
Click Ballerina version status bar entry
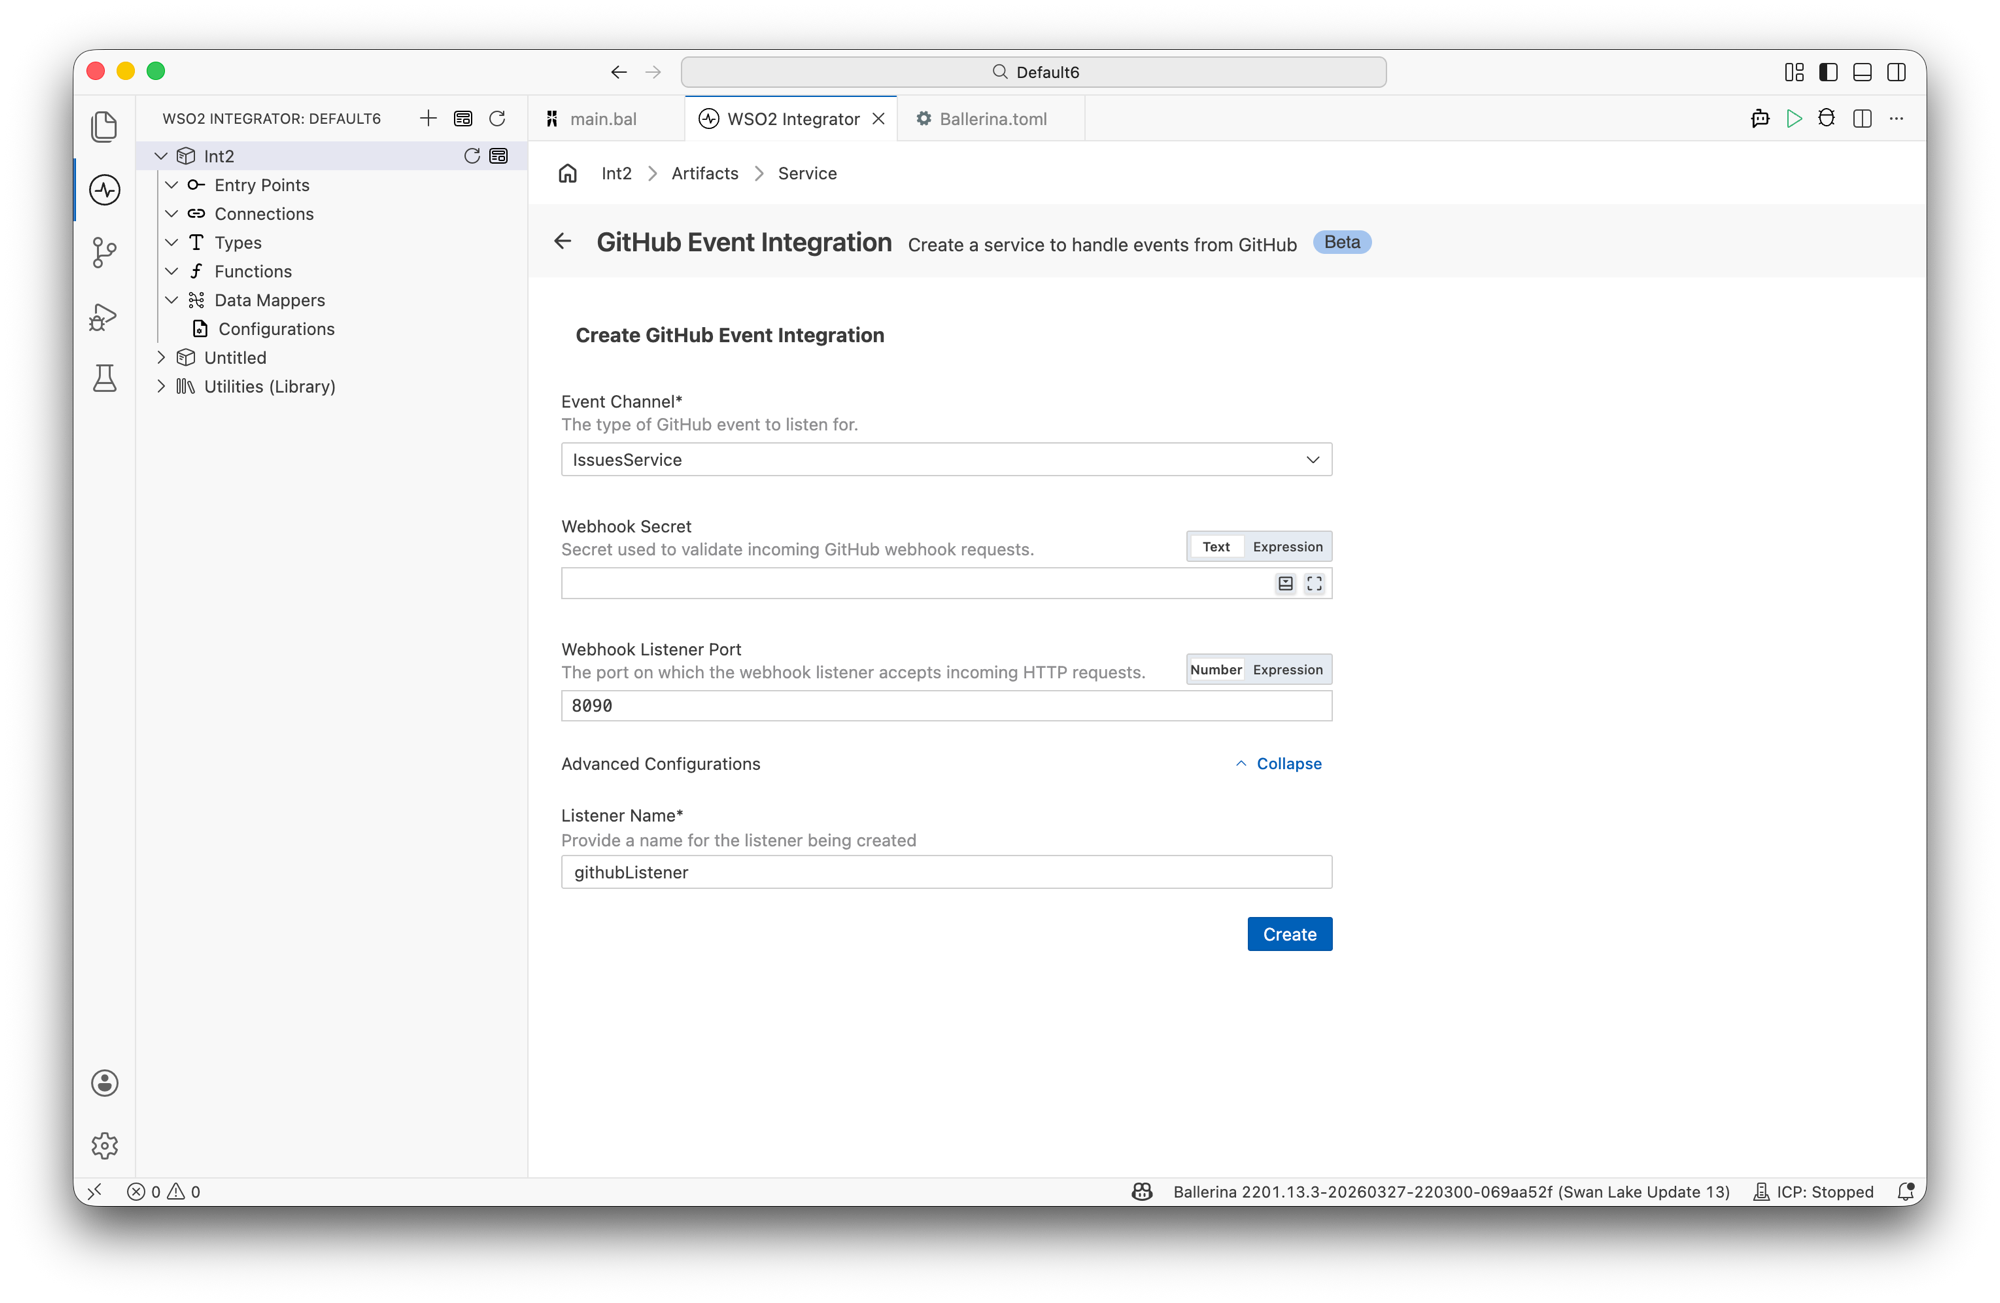coord(1451,1192)
